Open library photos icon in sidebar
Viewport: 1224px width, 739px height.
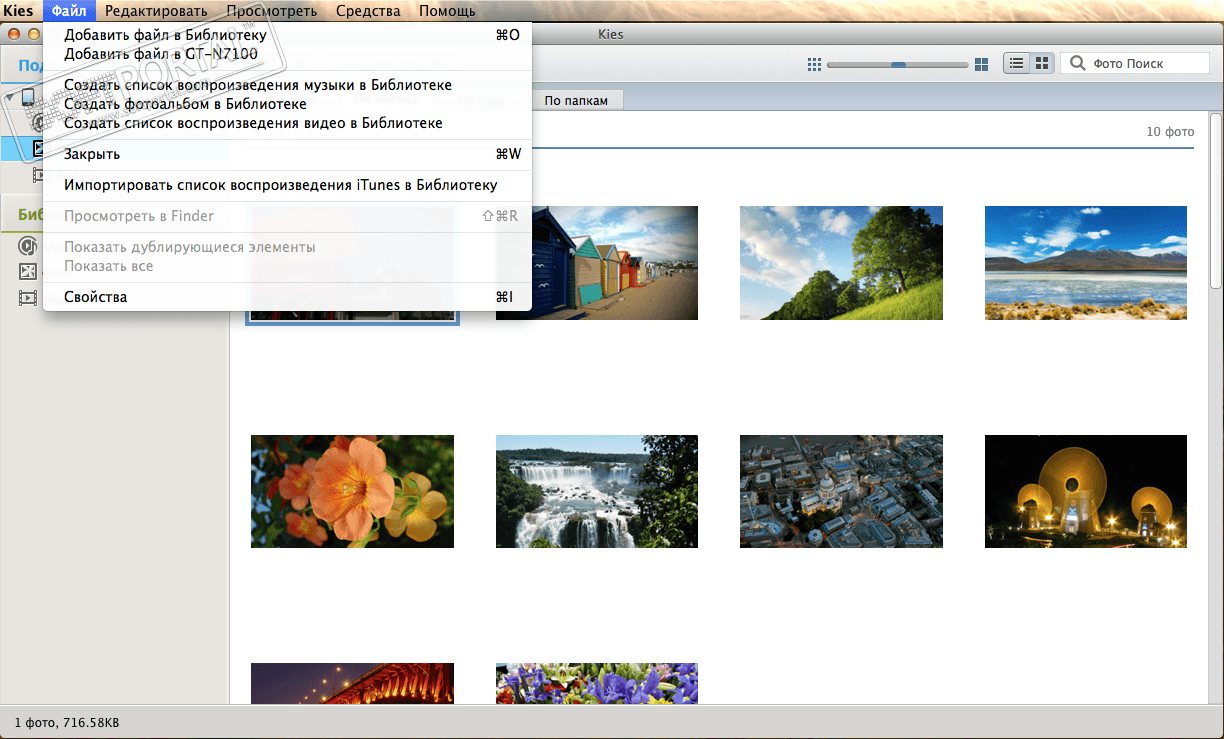tap(28, 271)
